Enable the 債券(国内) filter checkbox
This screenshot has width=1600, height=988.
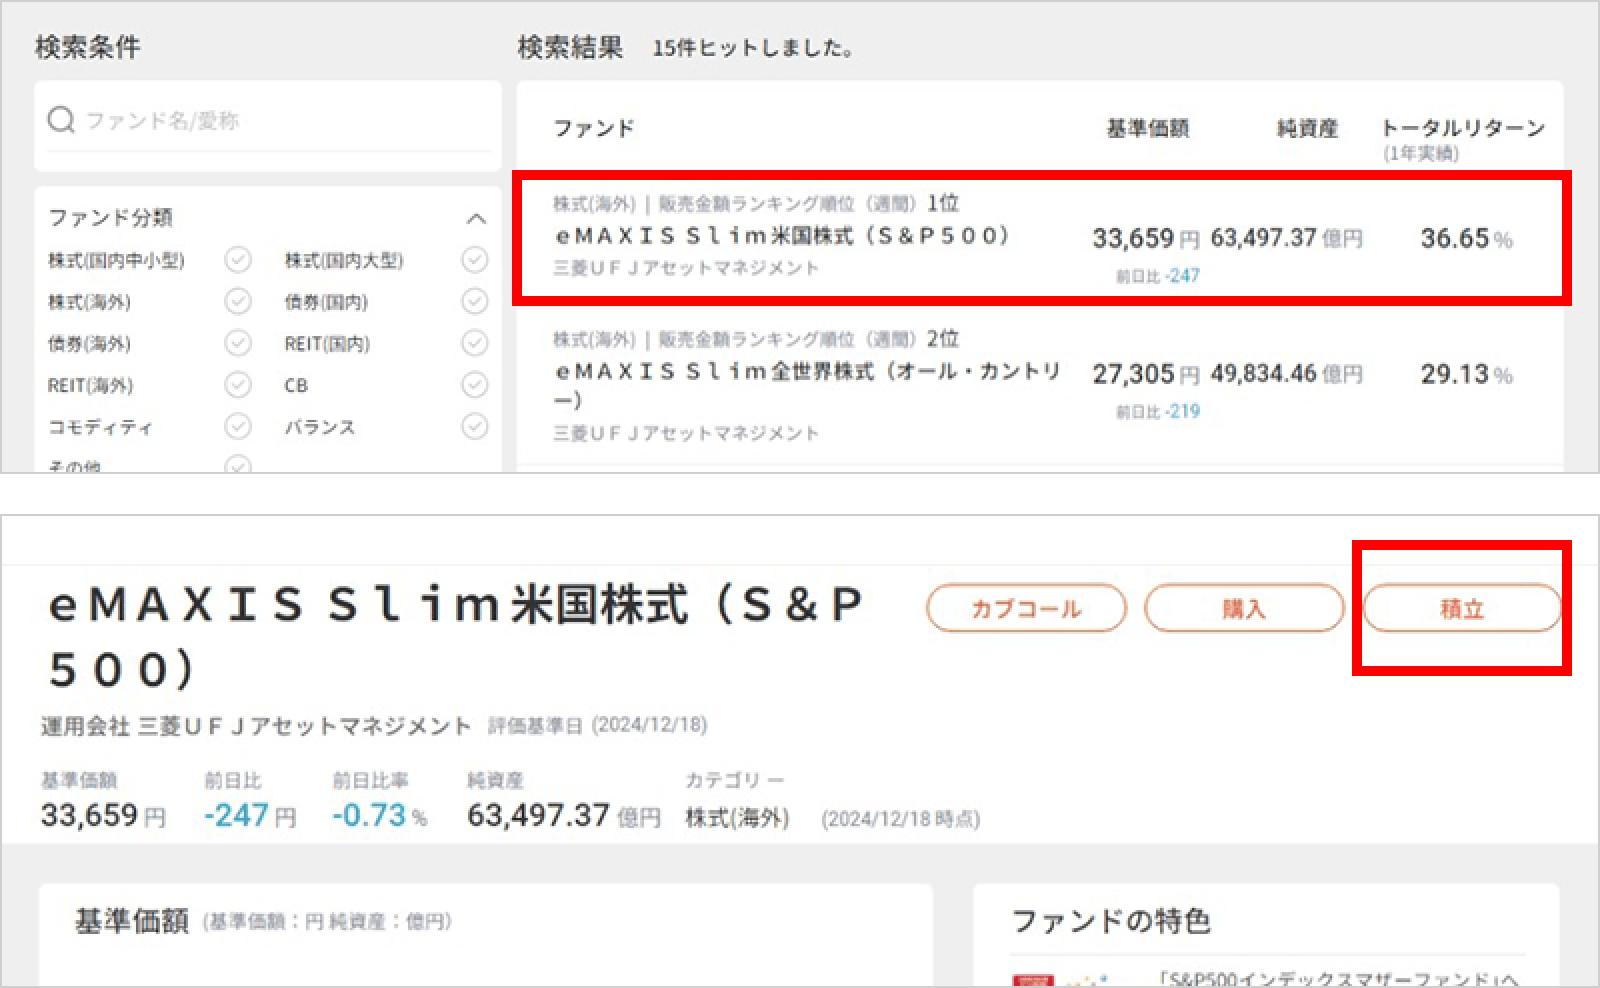tap(474, 301)
